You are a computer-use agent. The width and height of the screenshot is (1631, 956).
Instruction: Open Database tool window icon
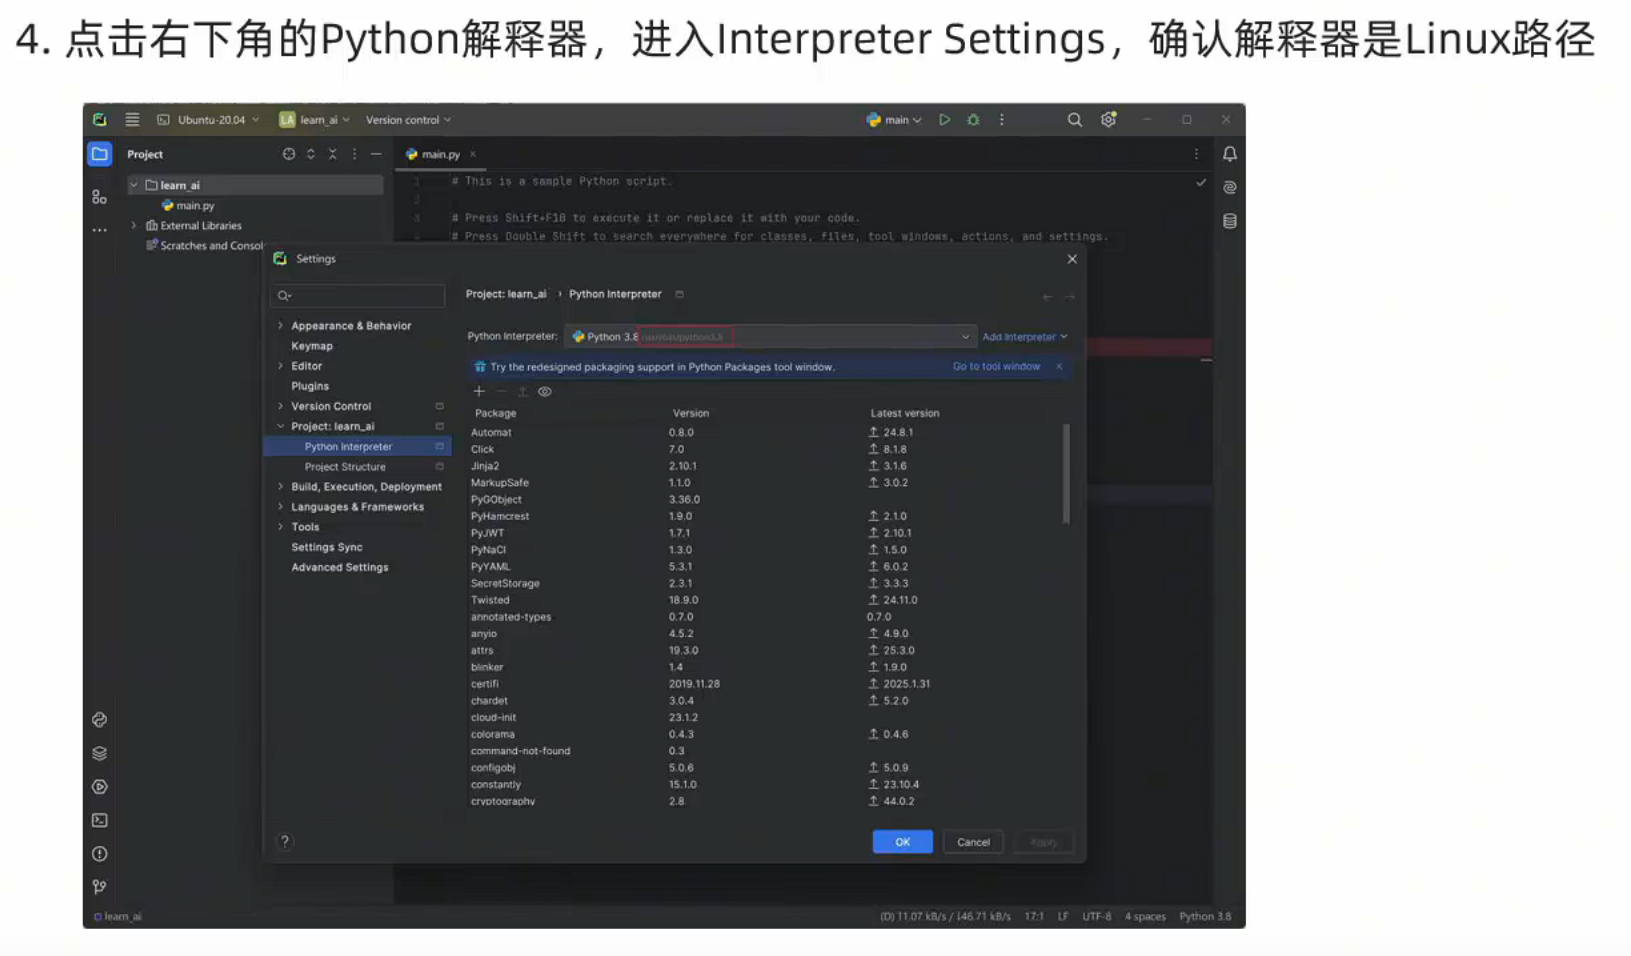coord(1230,221)
